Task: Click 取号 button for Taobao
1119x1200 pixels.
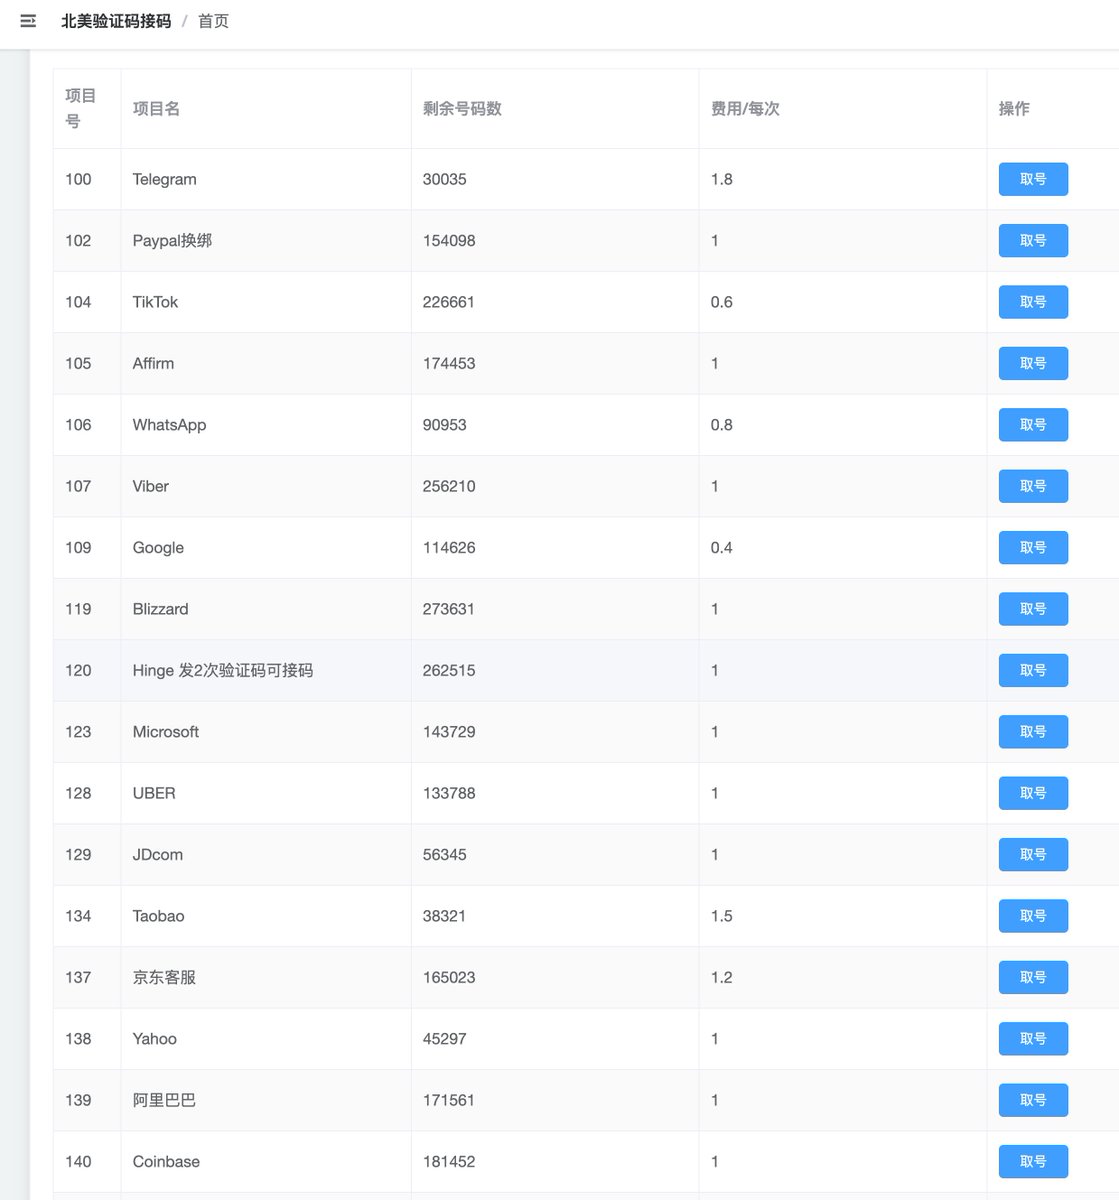Action: point(1033,916)
